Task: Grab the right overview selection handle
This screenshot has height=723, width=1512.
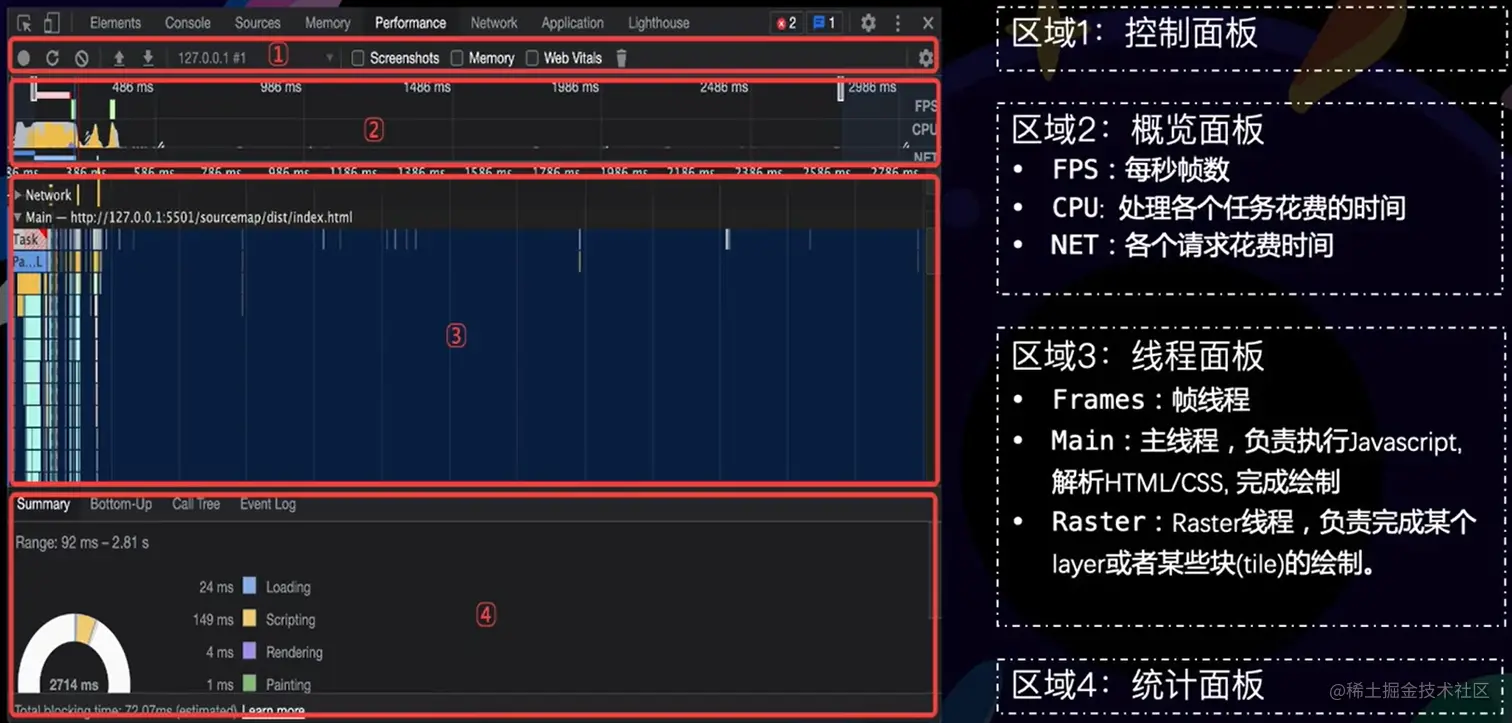Action: pyautogui.click(x=841, y=92)
